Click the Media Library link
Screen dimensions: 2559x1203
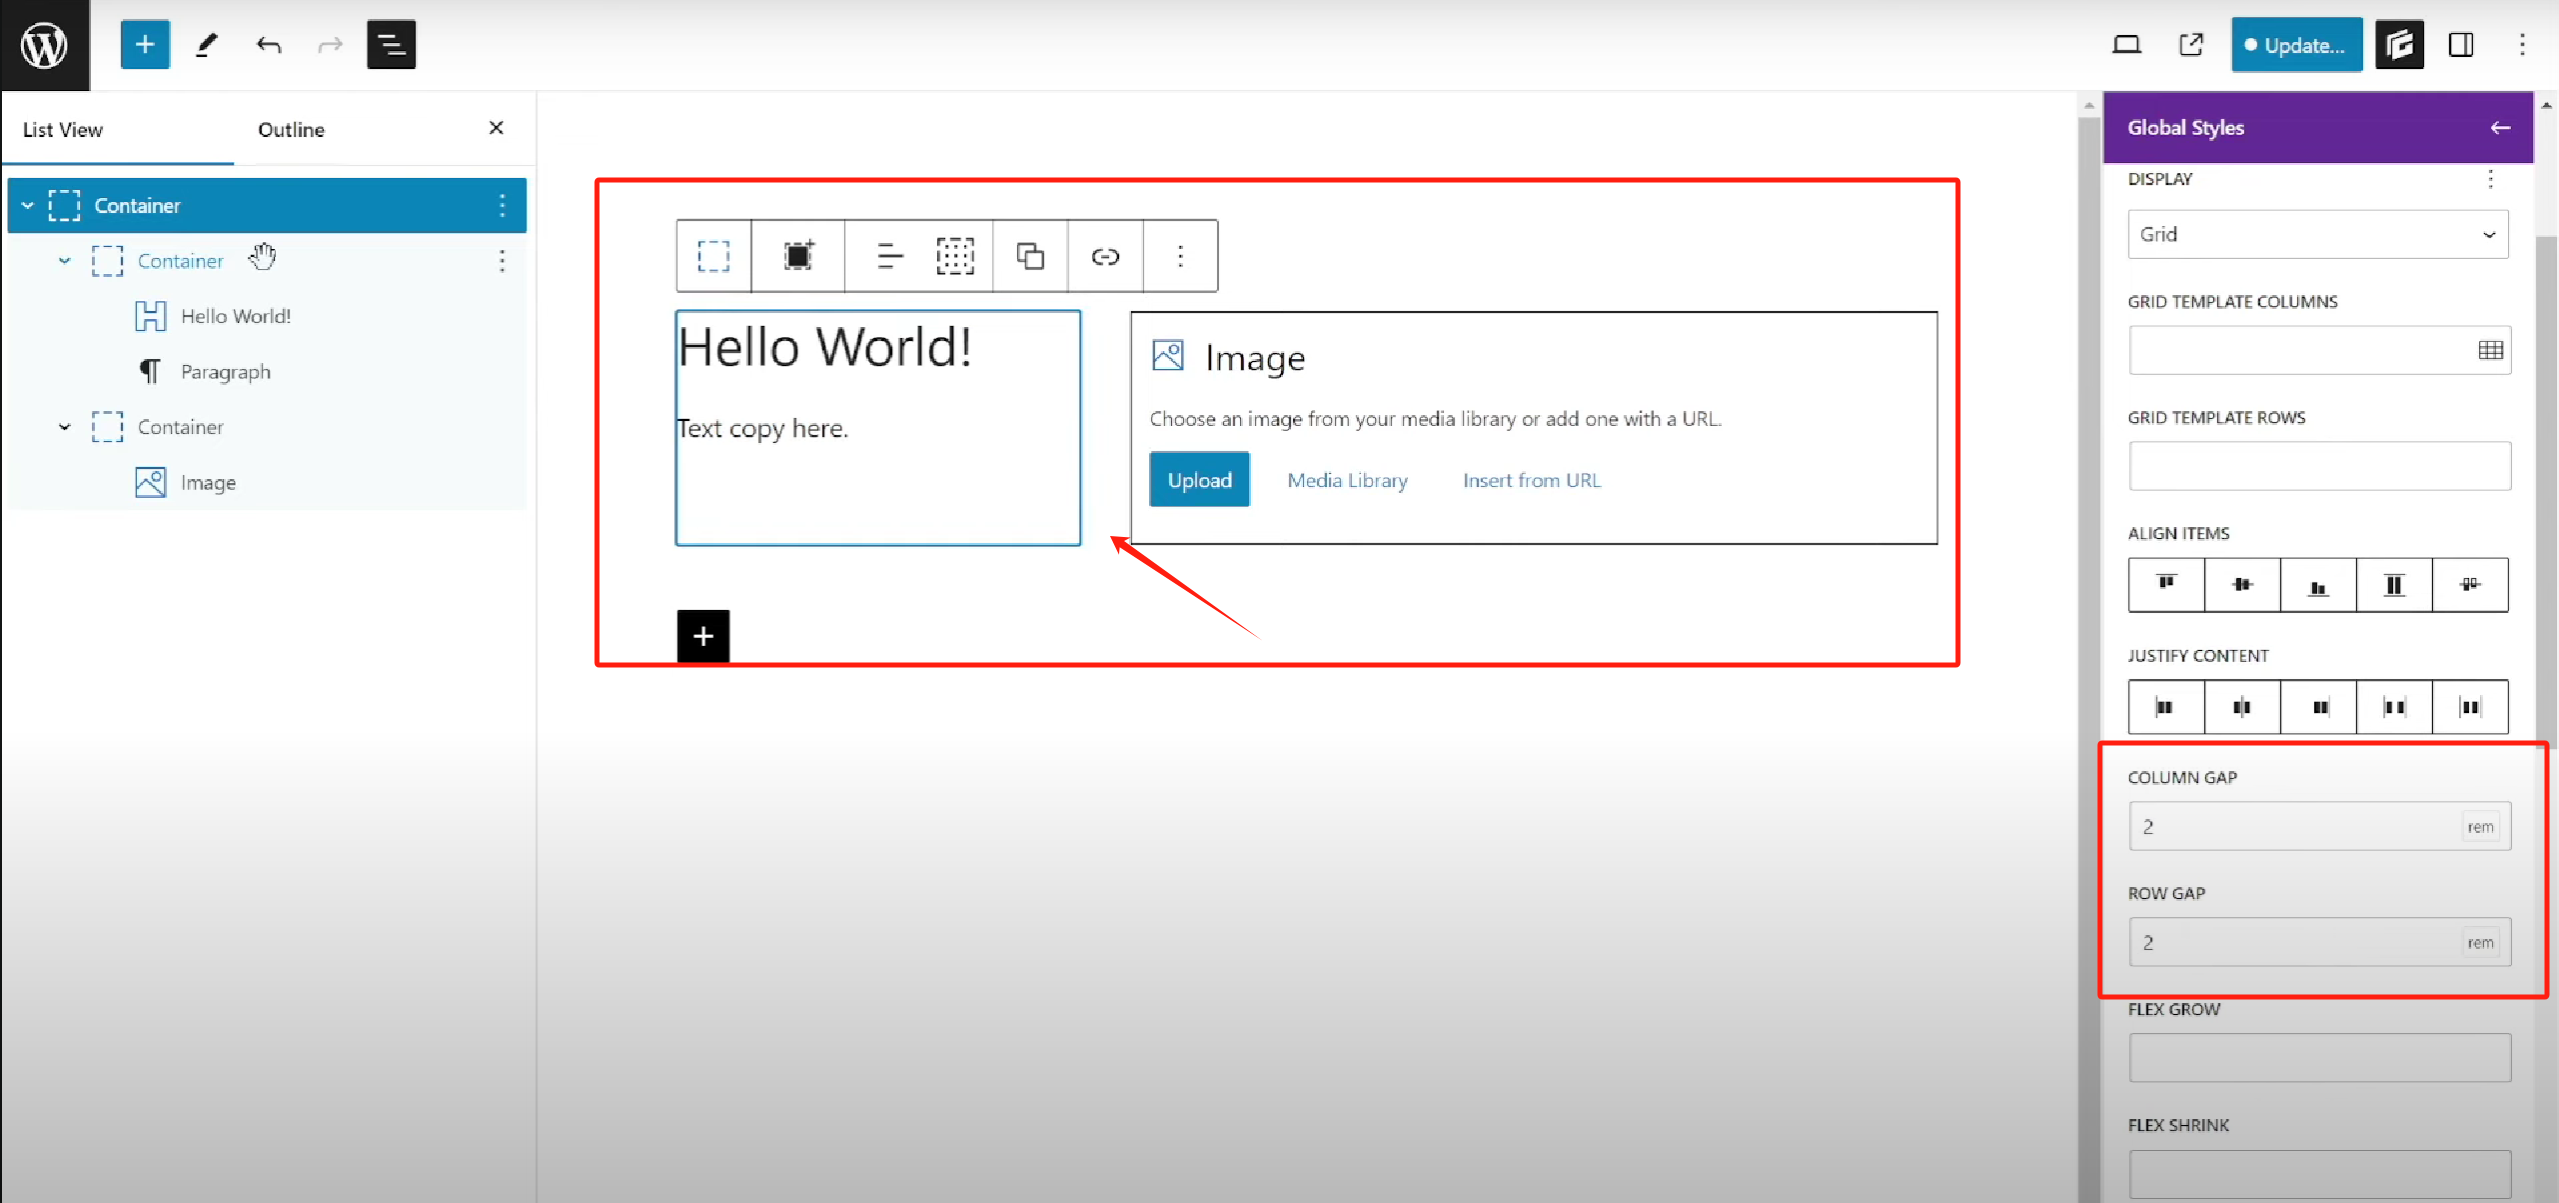tap(1346, 480)
